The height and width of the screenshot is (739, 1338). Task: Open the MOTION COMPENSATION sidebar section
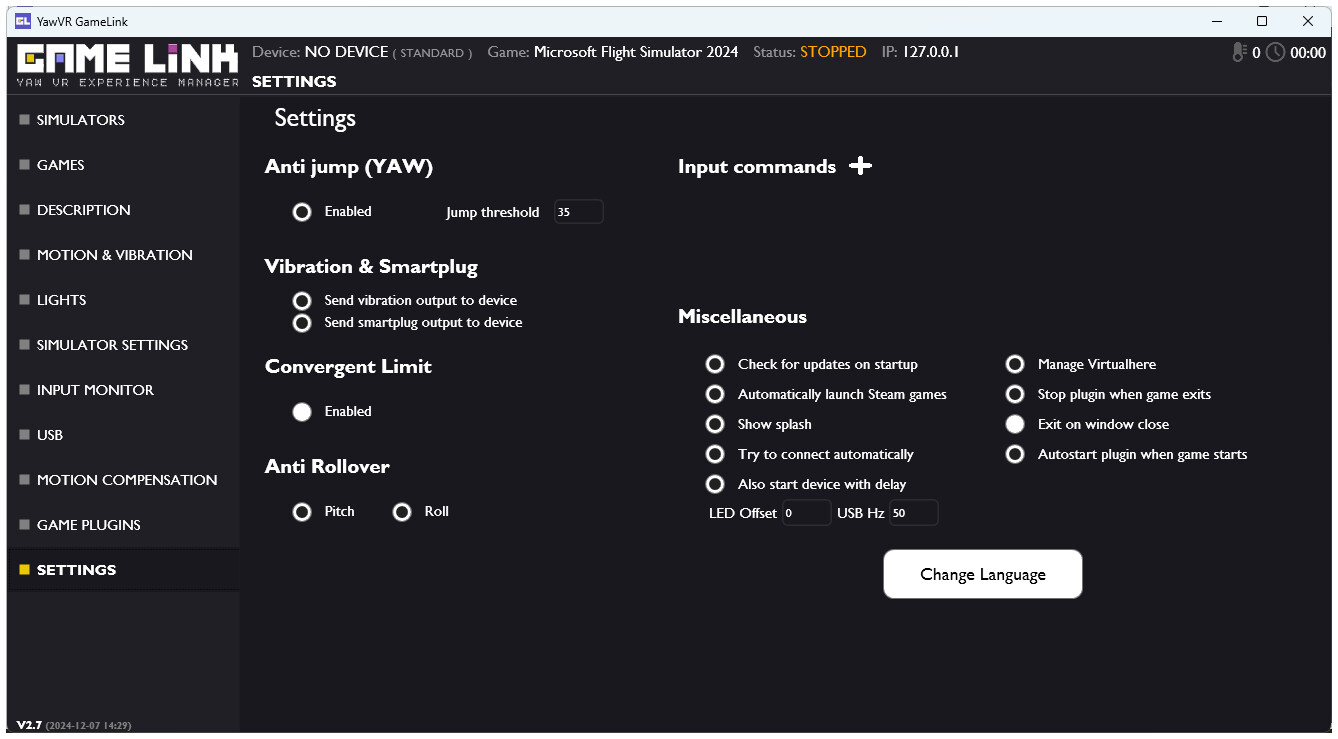coord(126,479)
